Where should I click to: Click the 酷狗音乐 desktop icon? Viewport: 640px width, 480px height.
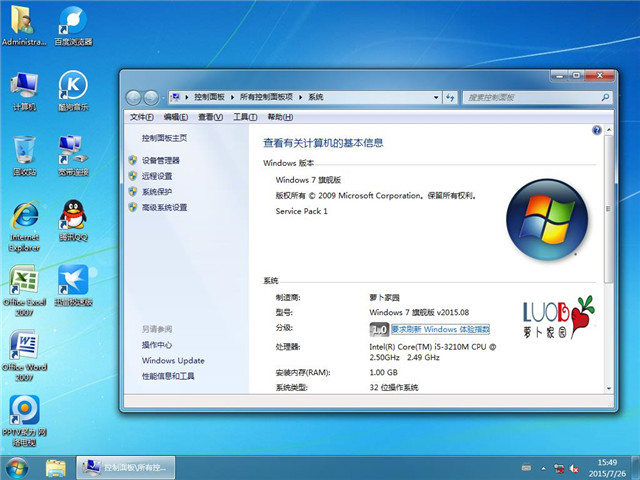pyautogui.click(x=72, y=86)
